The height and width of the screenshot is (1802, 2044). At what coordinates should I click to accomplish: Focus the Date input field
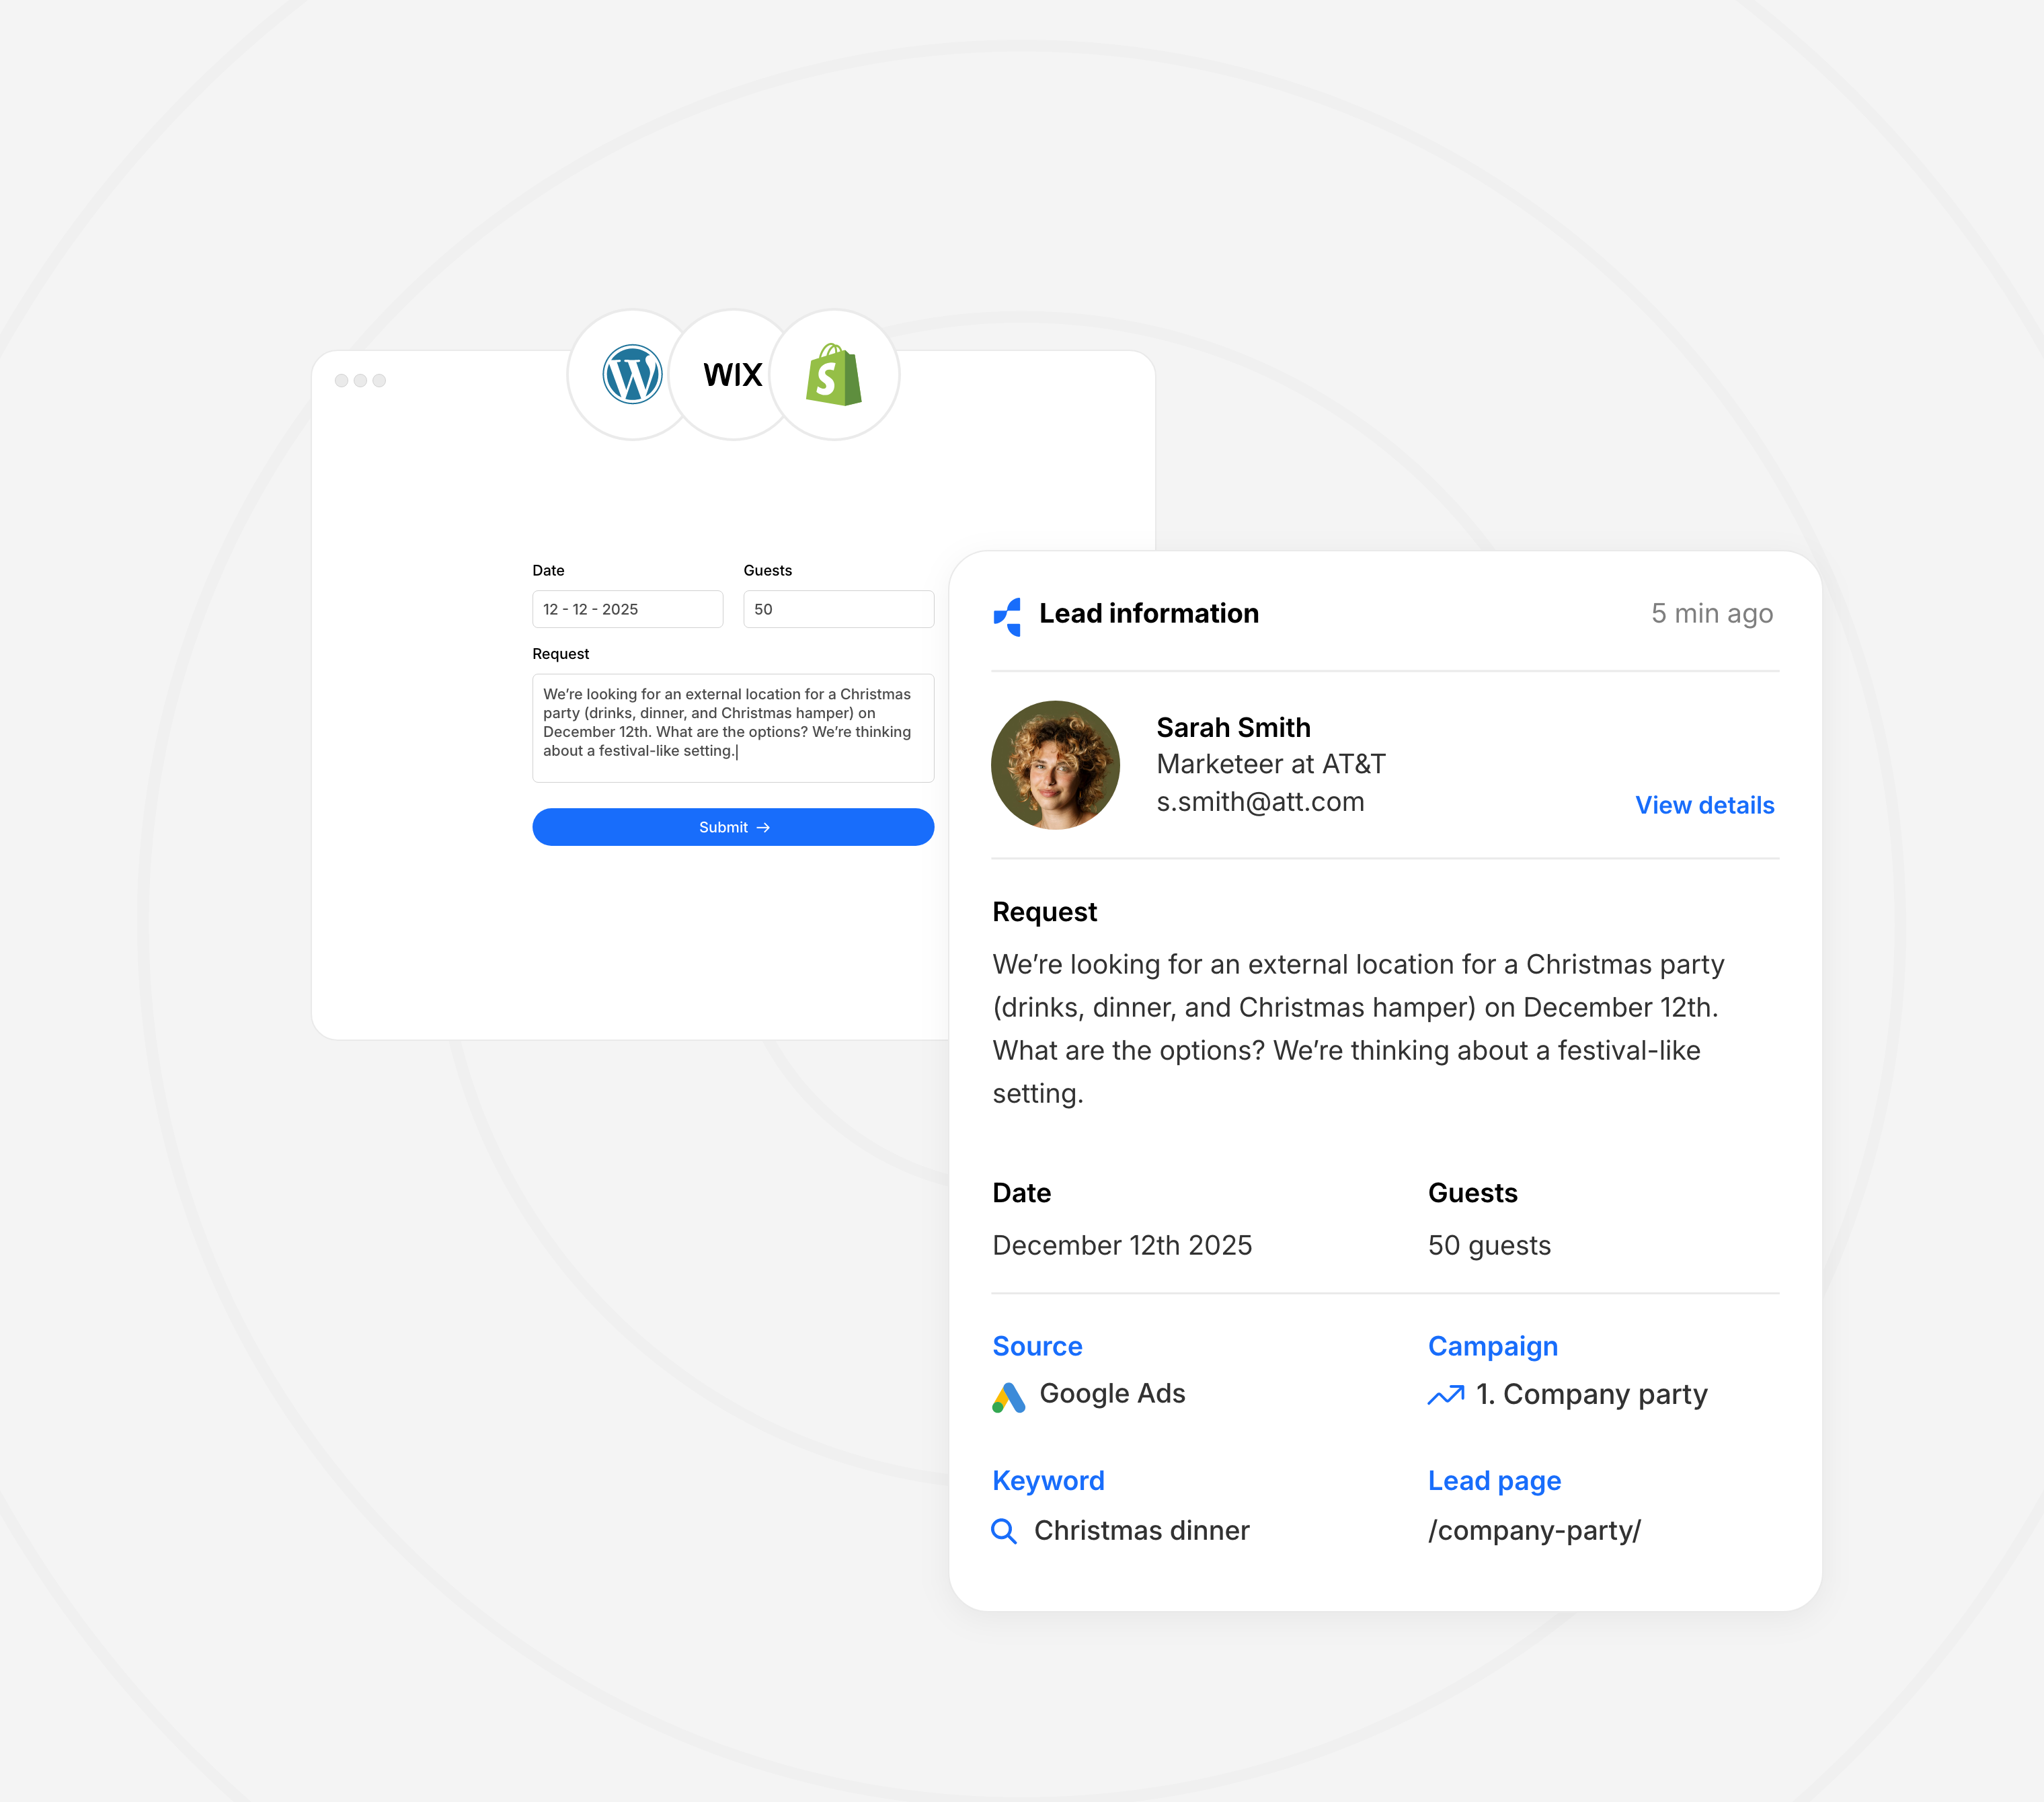click(x=627, y=609)
